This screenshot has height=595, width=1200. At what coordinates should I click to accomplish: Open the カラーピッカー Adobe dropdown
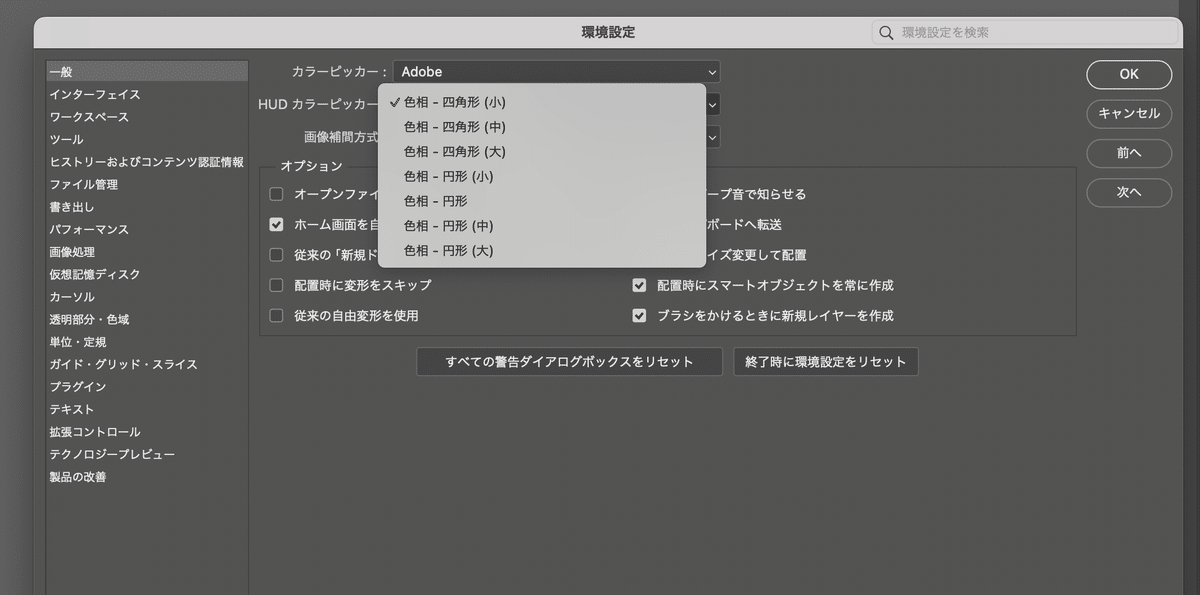(x=556, y=72)
